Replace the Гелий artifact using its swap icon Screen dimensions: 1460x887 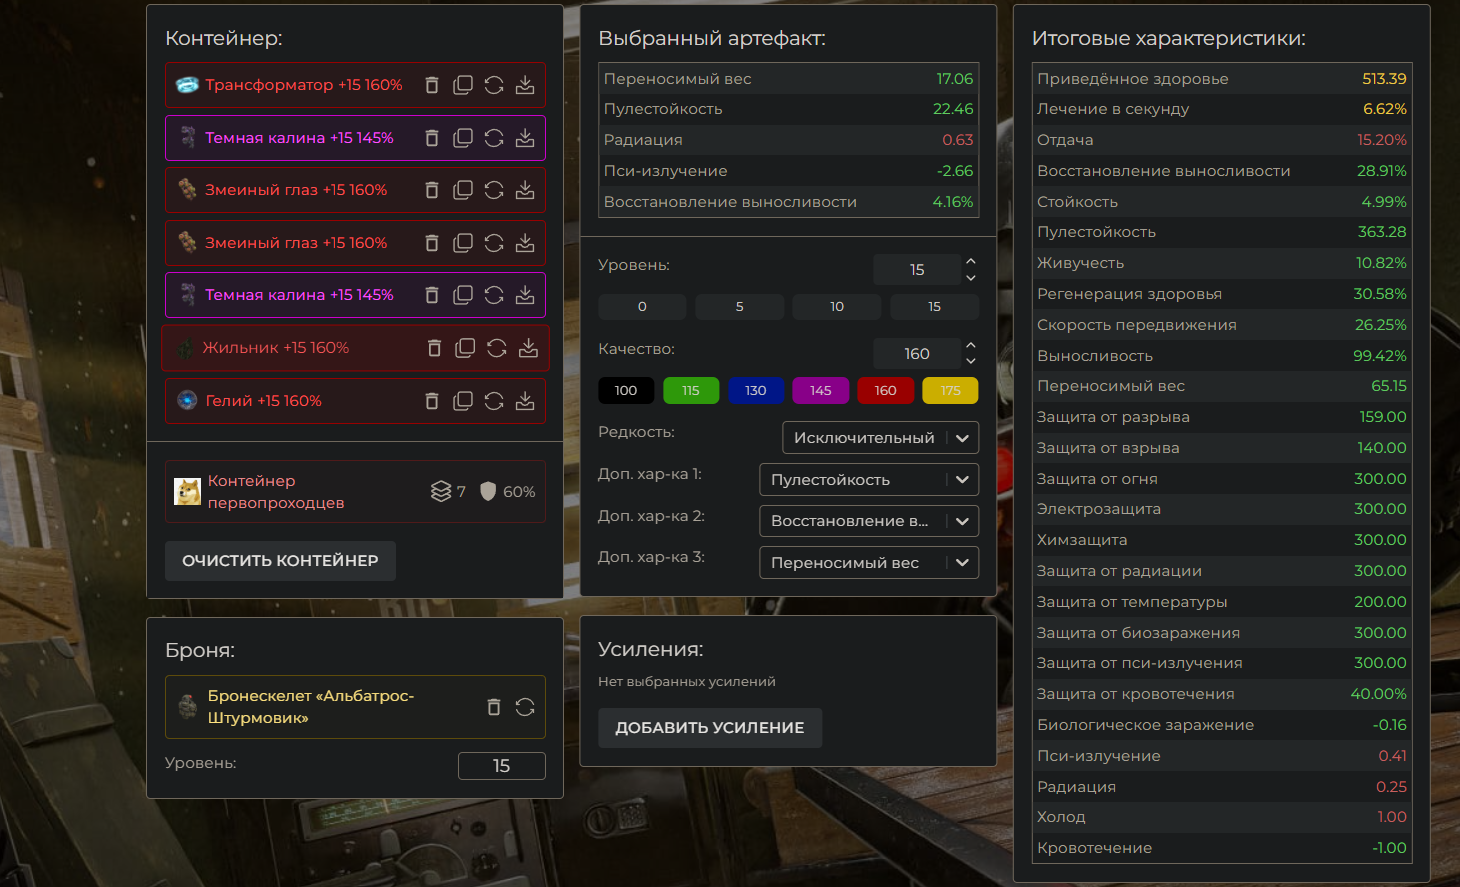pos(494,401)
